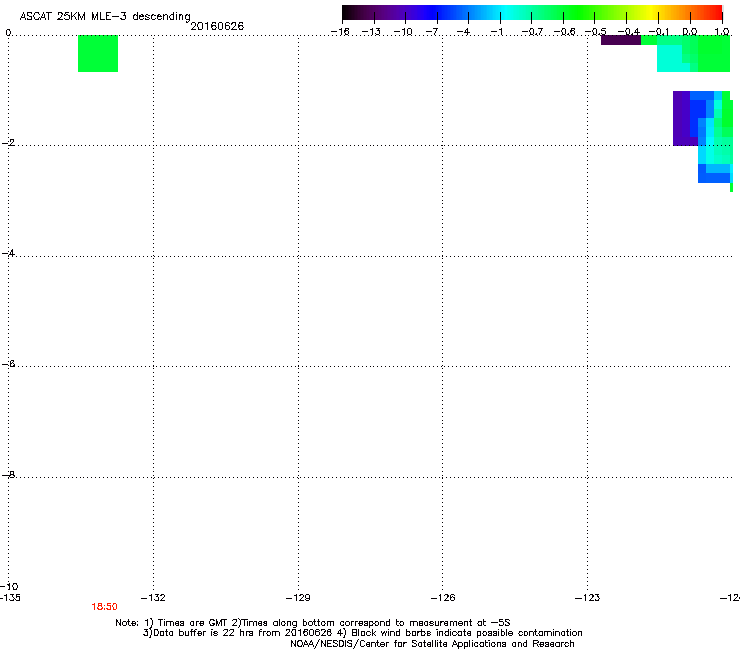Click the -129 longitude axis label
This screenshot has width=740, height=650.
(298, 598)
